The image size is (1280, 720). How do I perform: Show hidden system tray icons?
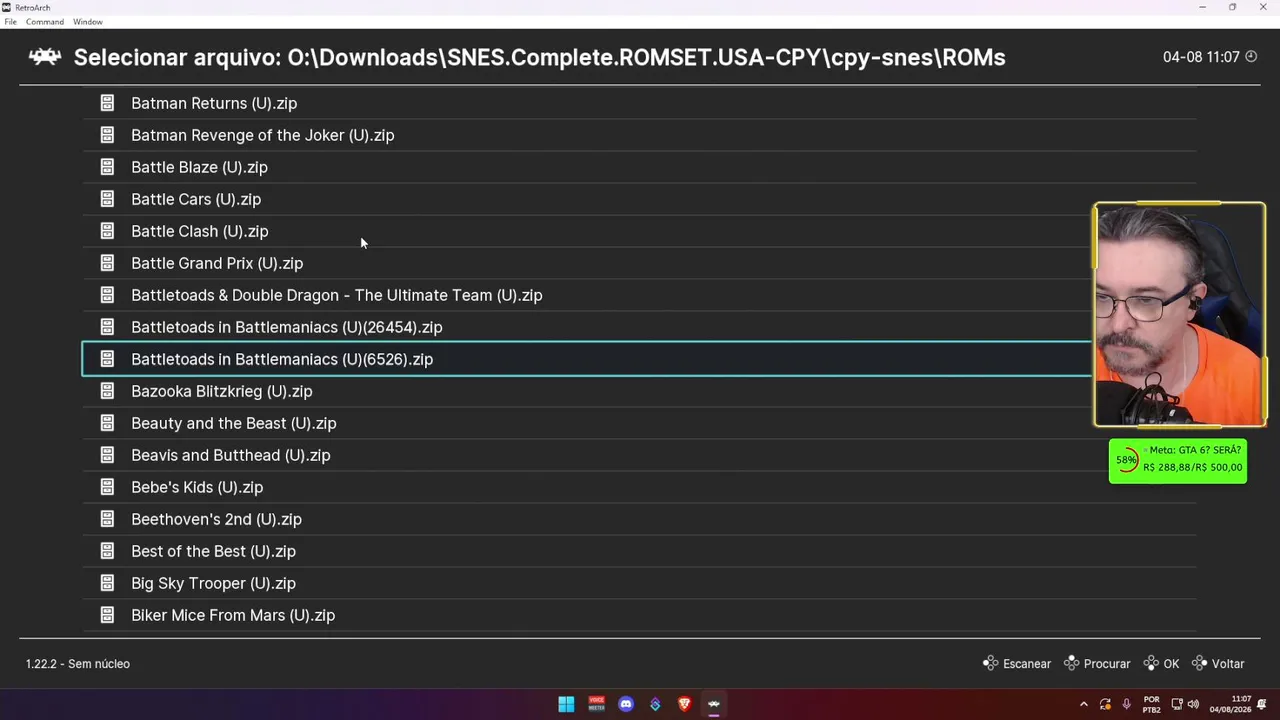[x=1083, y=704]
